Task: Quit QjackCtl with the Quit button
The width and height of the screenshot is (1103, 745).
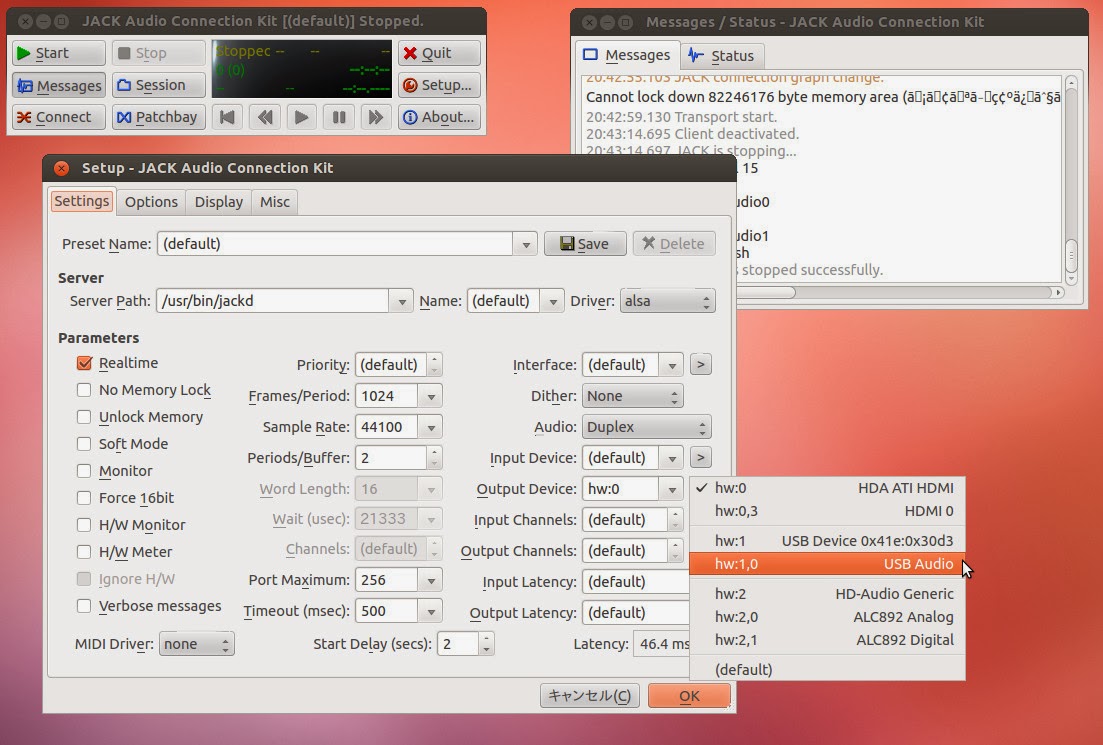Action: [439, 53]
